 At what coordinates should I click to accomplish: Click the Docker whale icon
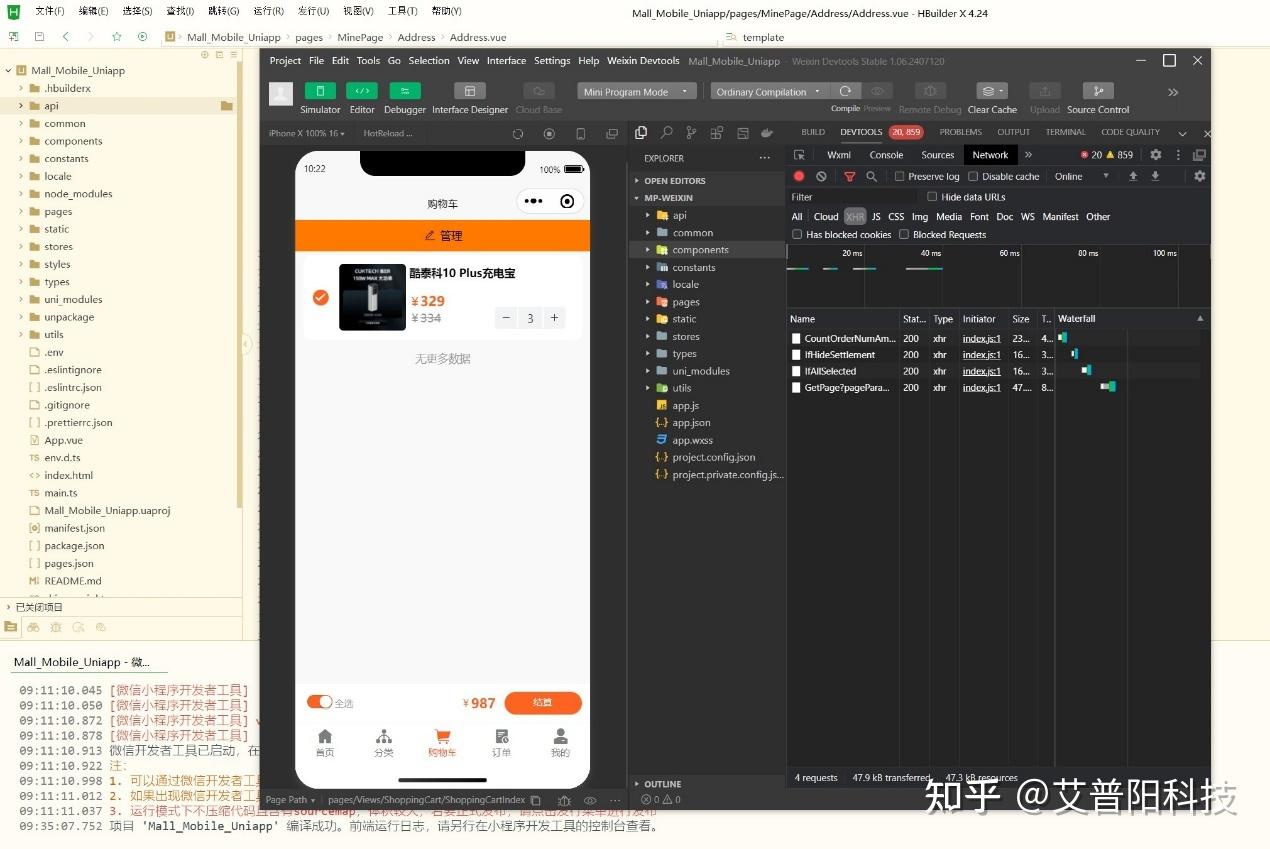tap(767, 132)
